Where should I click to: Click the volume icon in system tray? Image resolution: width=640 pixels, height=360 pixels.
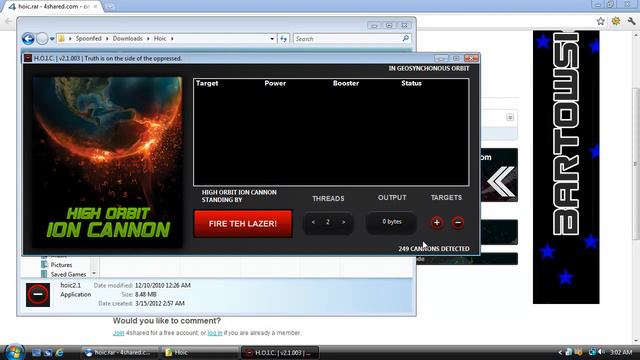click(602, 352)
